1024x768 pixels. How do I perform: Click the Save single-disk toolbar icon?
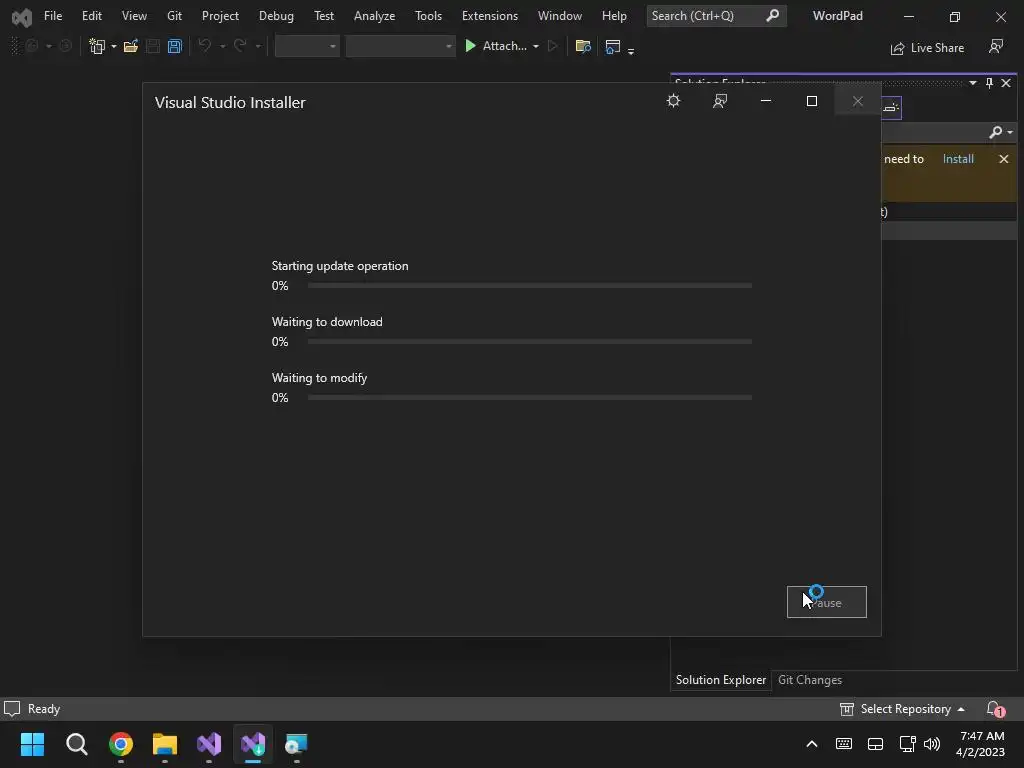click(153, 46)
